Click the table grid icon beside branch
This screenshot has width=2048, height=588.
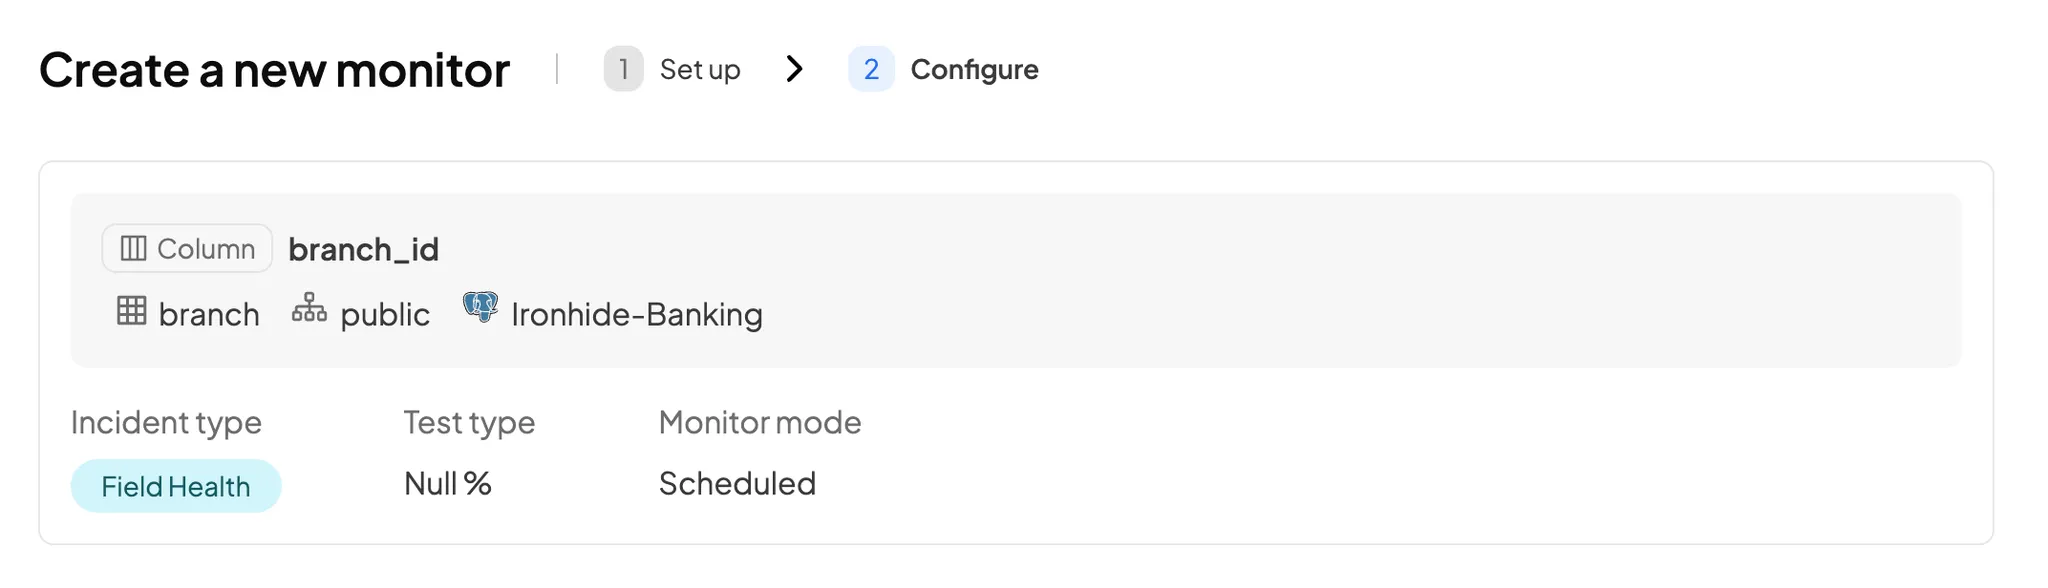coord(131,311)
